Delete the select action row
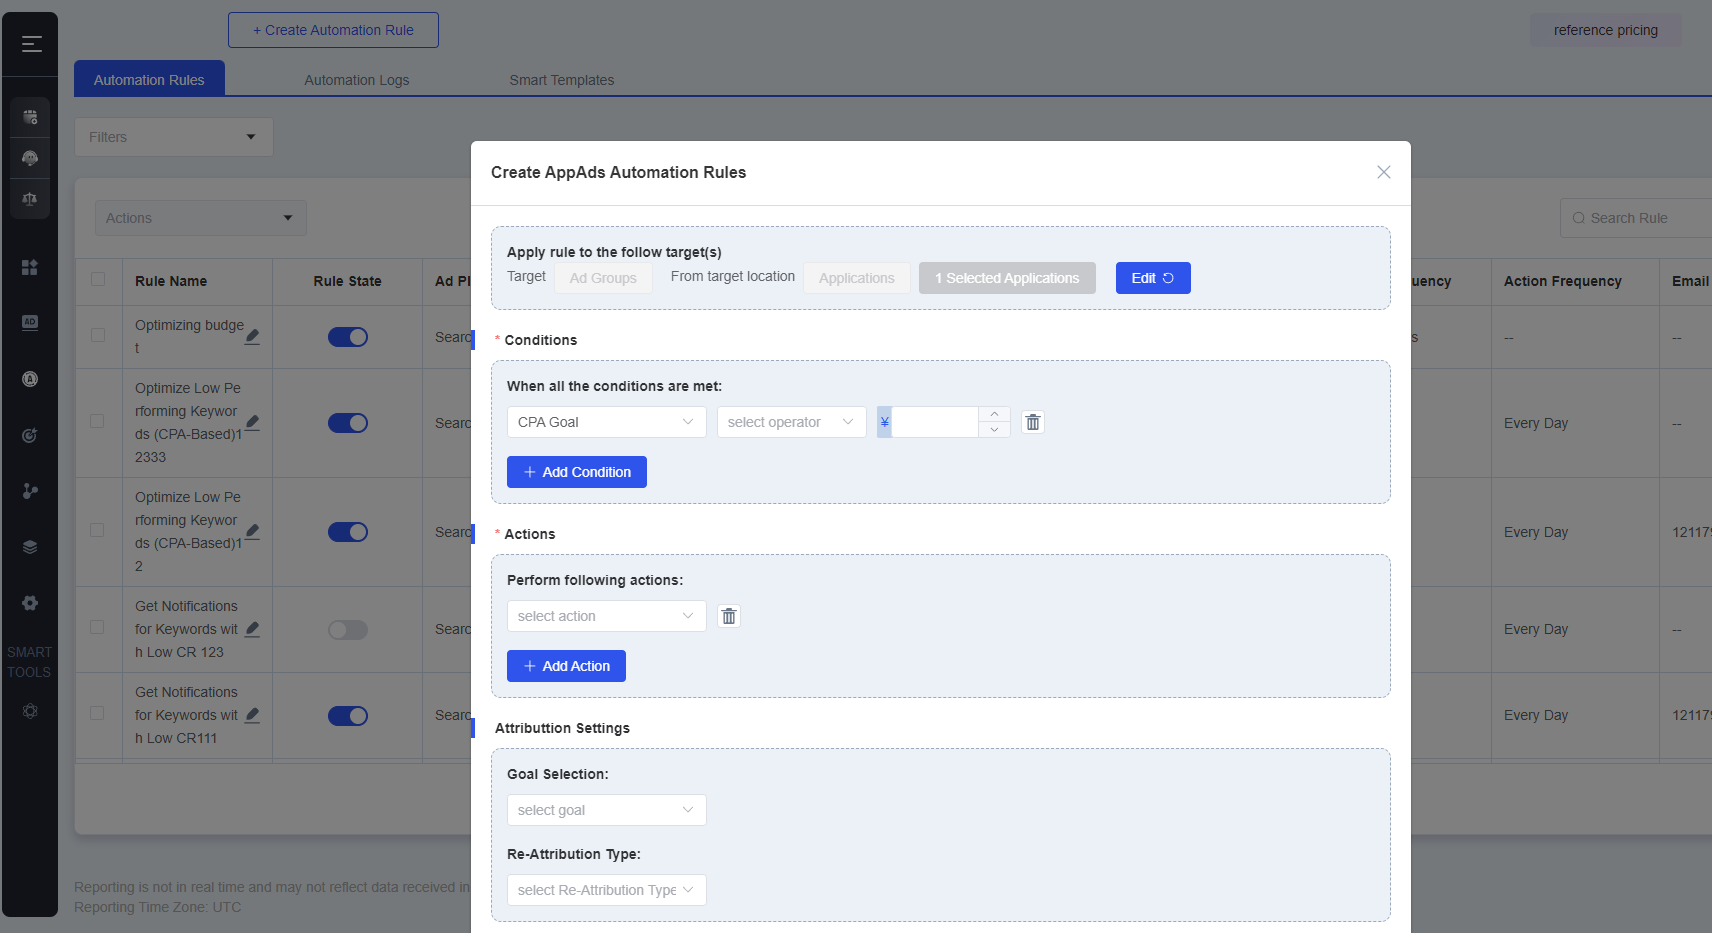Viewport: 1712px width, 933px height. [729, 616]
